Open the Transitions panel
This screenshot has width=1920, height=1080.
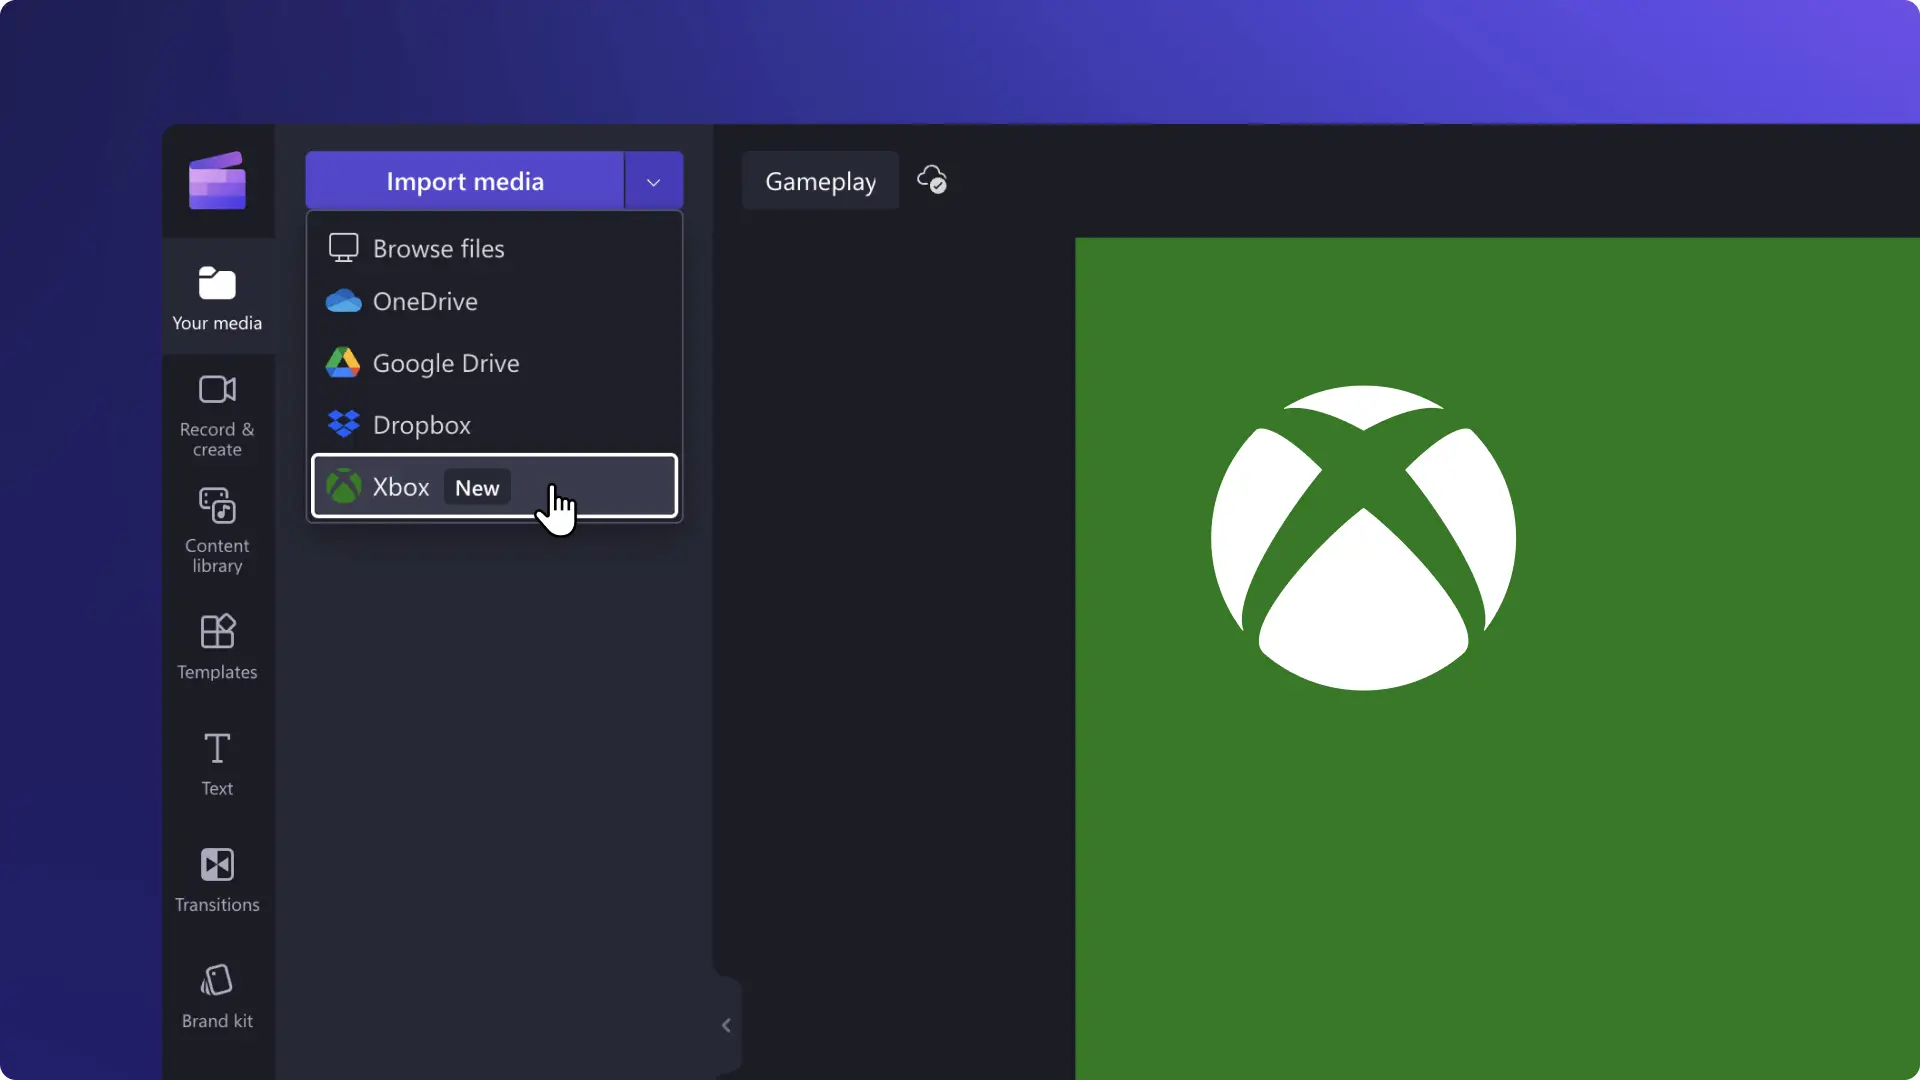[216, 878]
